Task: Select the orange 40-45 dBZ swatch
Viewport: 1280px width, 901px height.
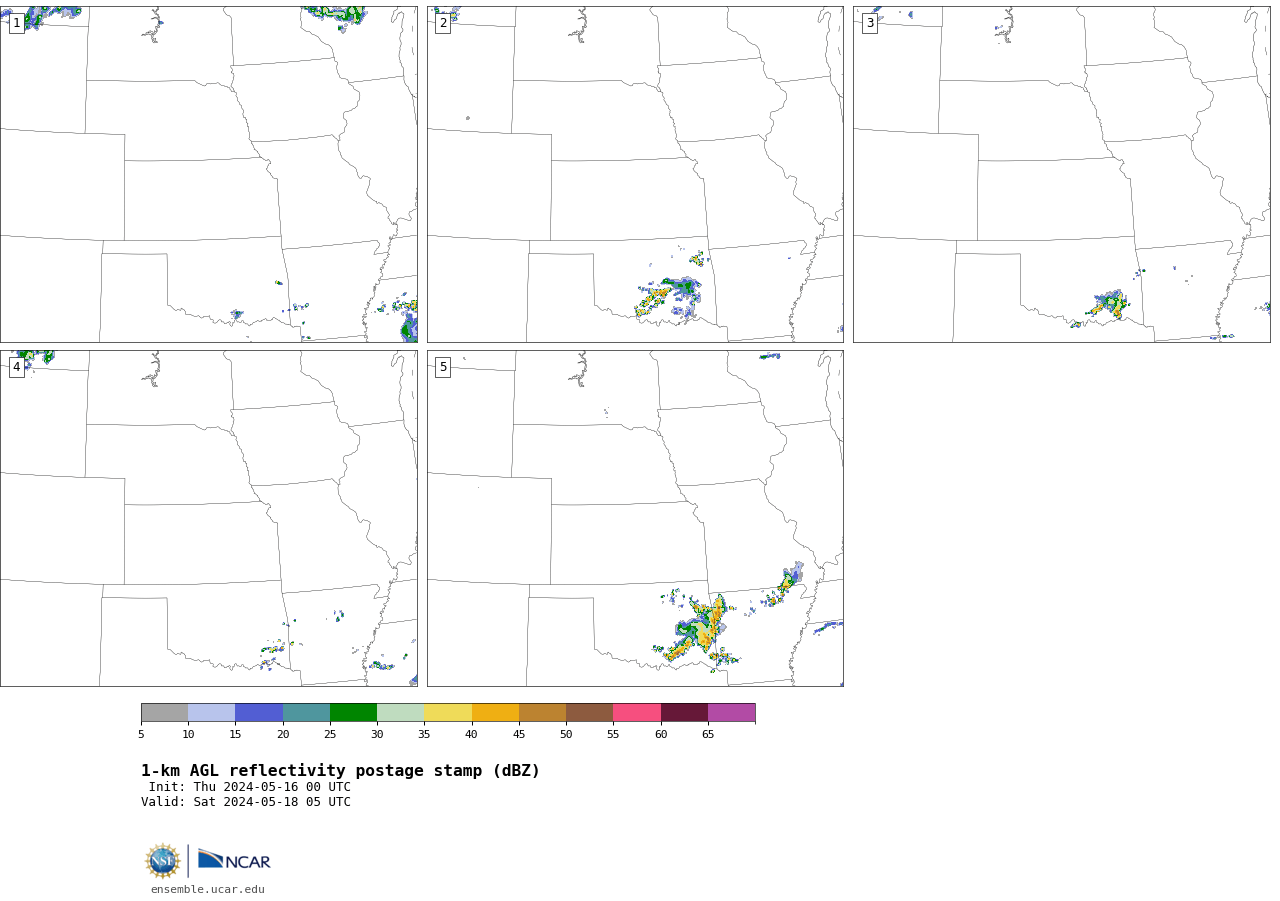Action: coord(495,713)
